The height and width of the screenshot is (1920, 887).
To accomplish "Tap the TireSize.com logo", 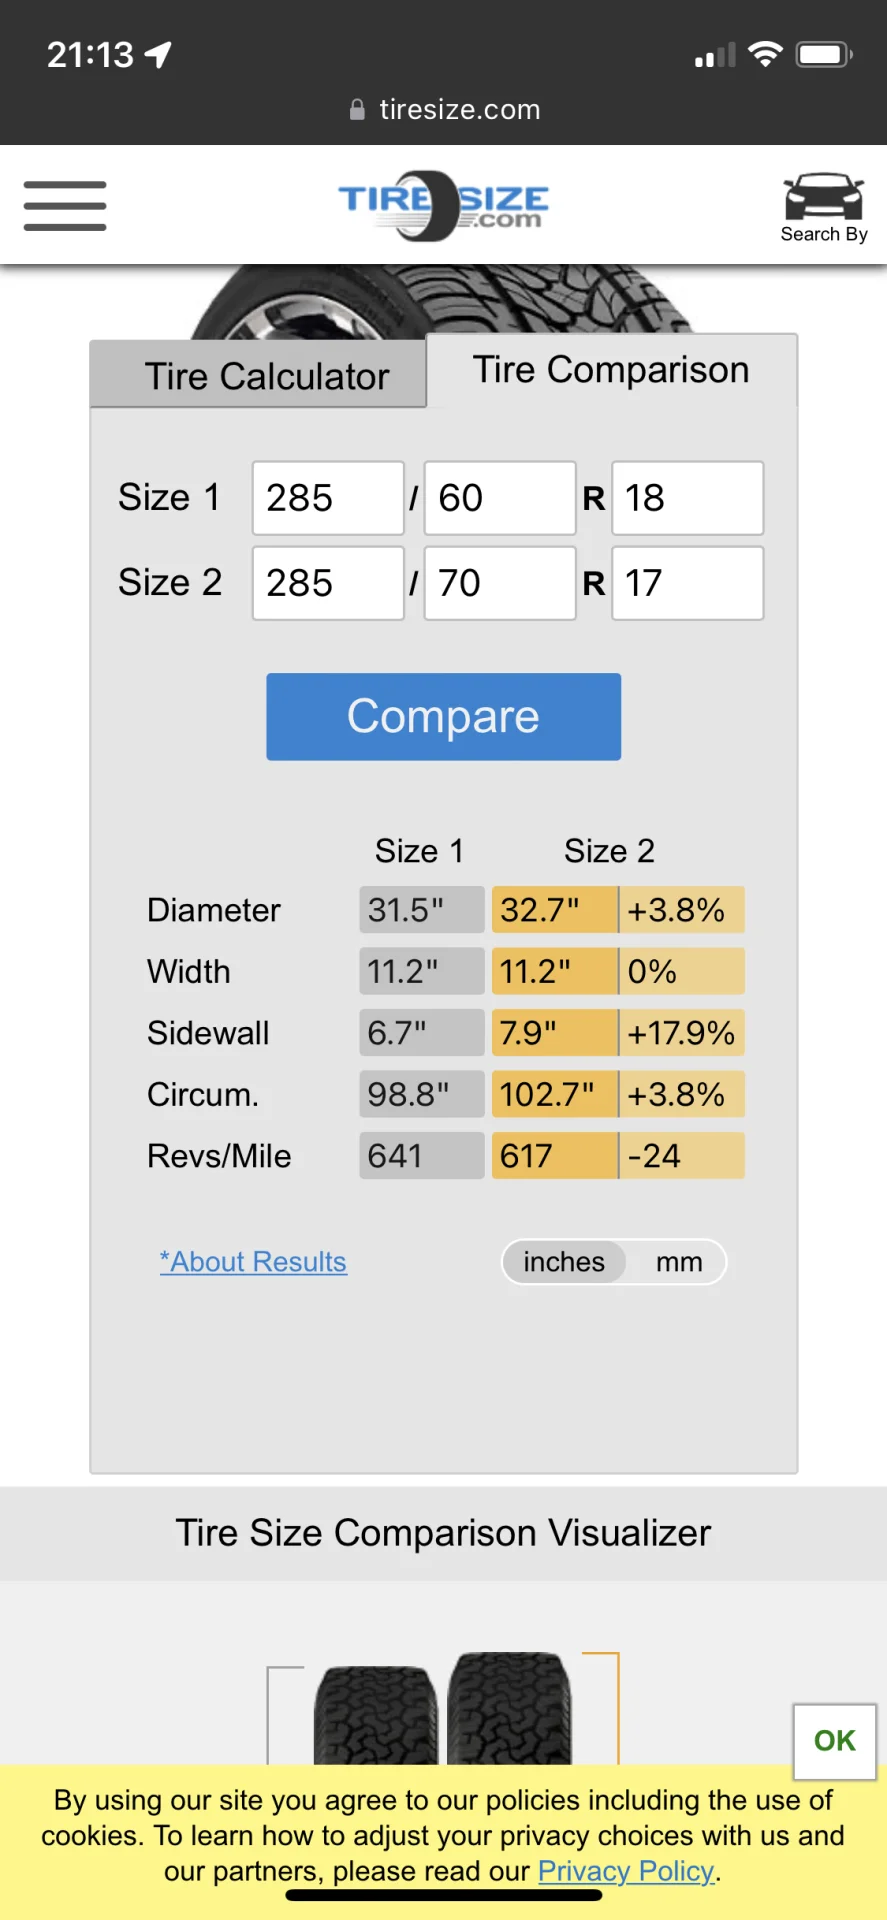I will pos(443,205).
